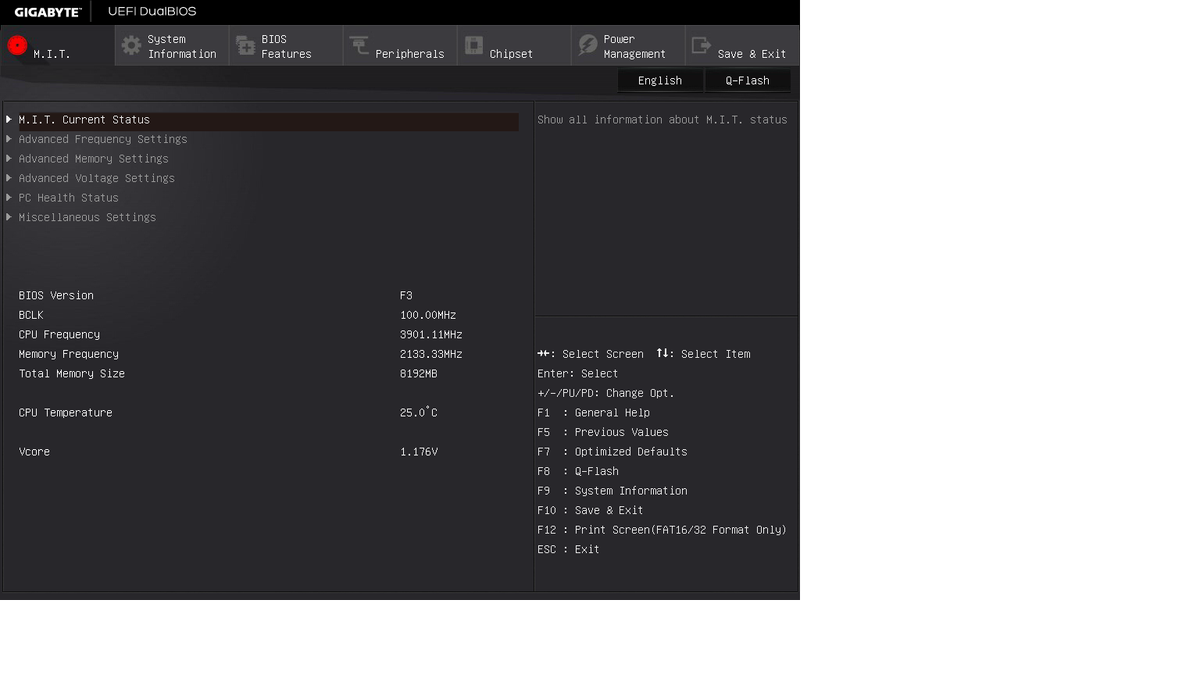Click the 2133.33MHz value
This screenshot has height=675, width=1200.
point(431,354)
